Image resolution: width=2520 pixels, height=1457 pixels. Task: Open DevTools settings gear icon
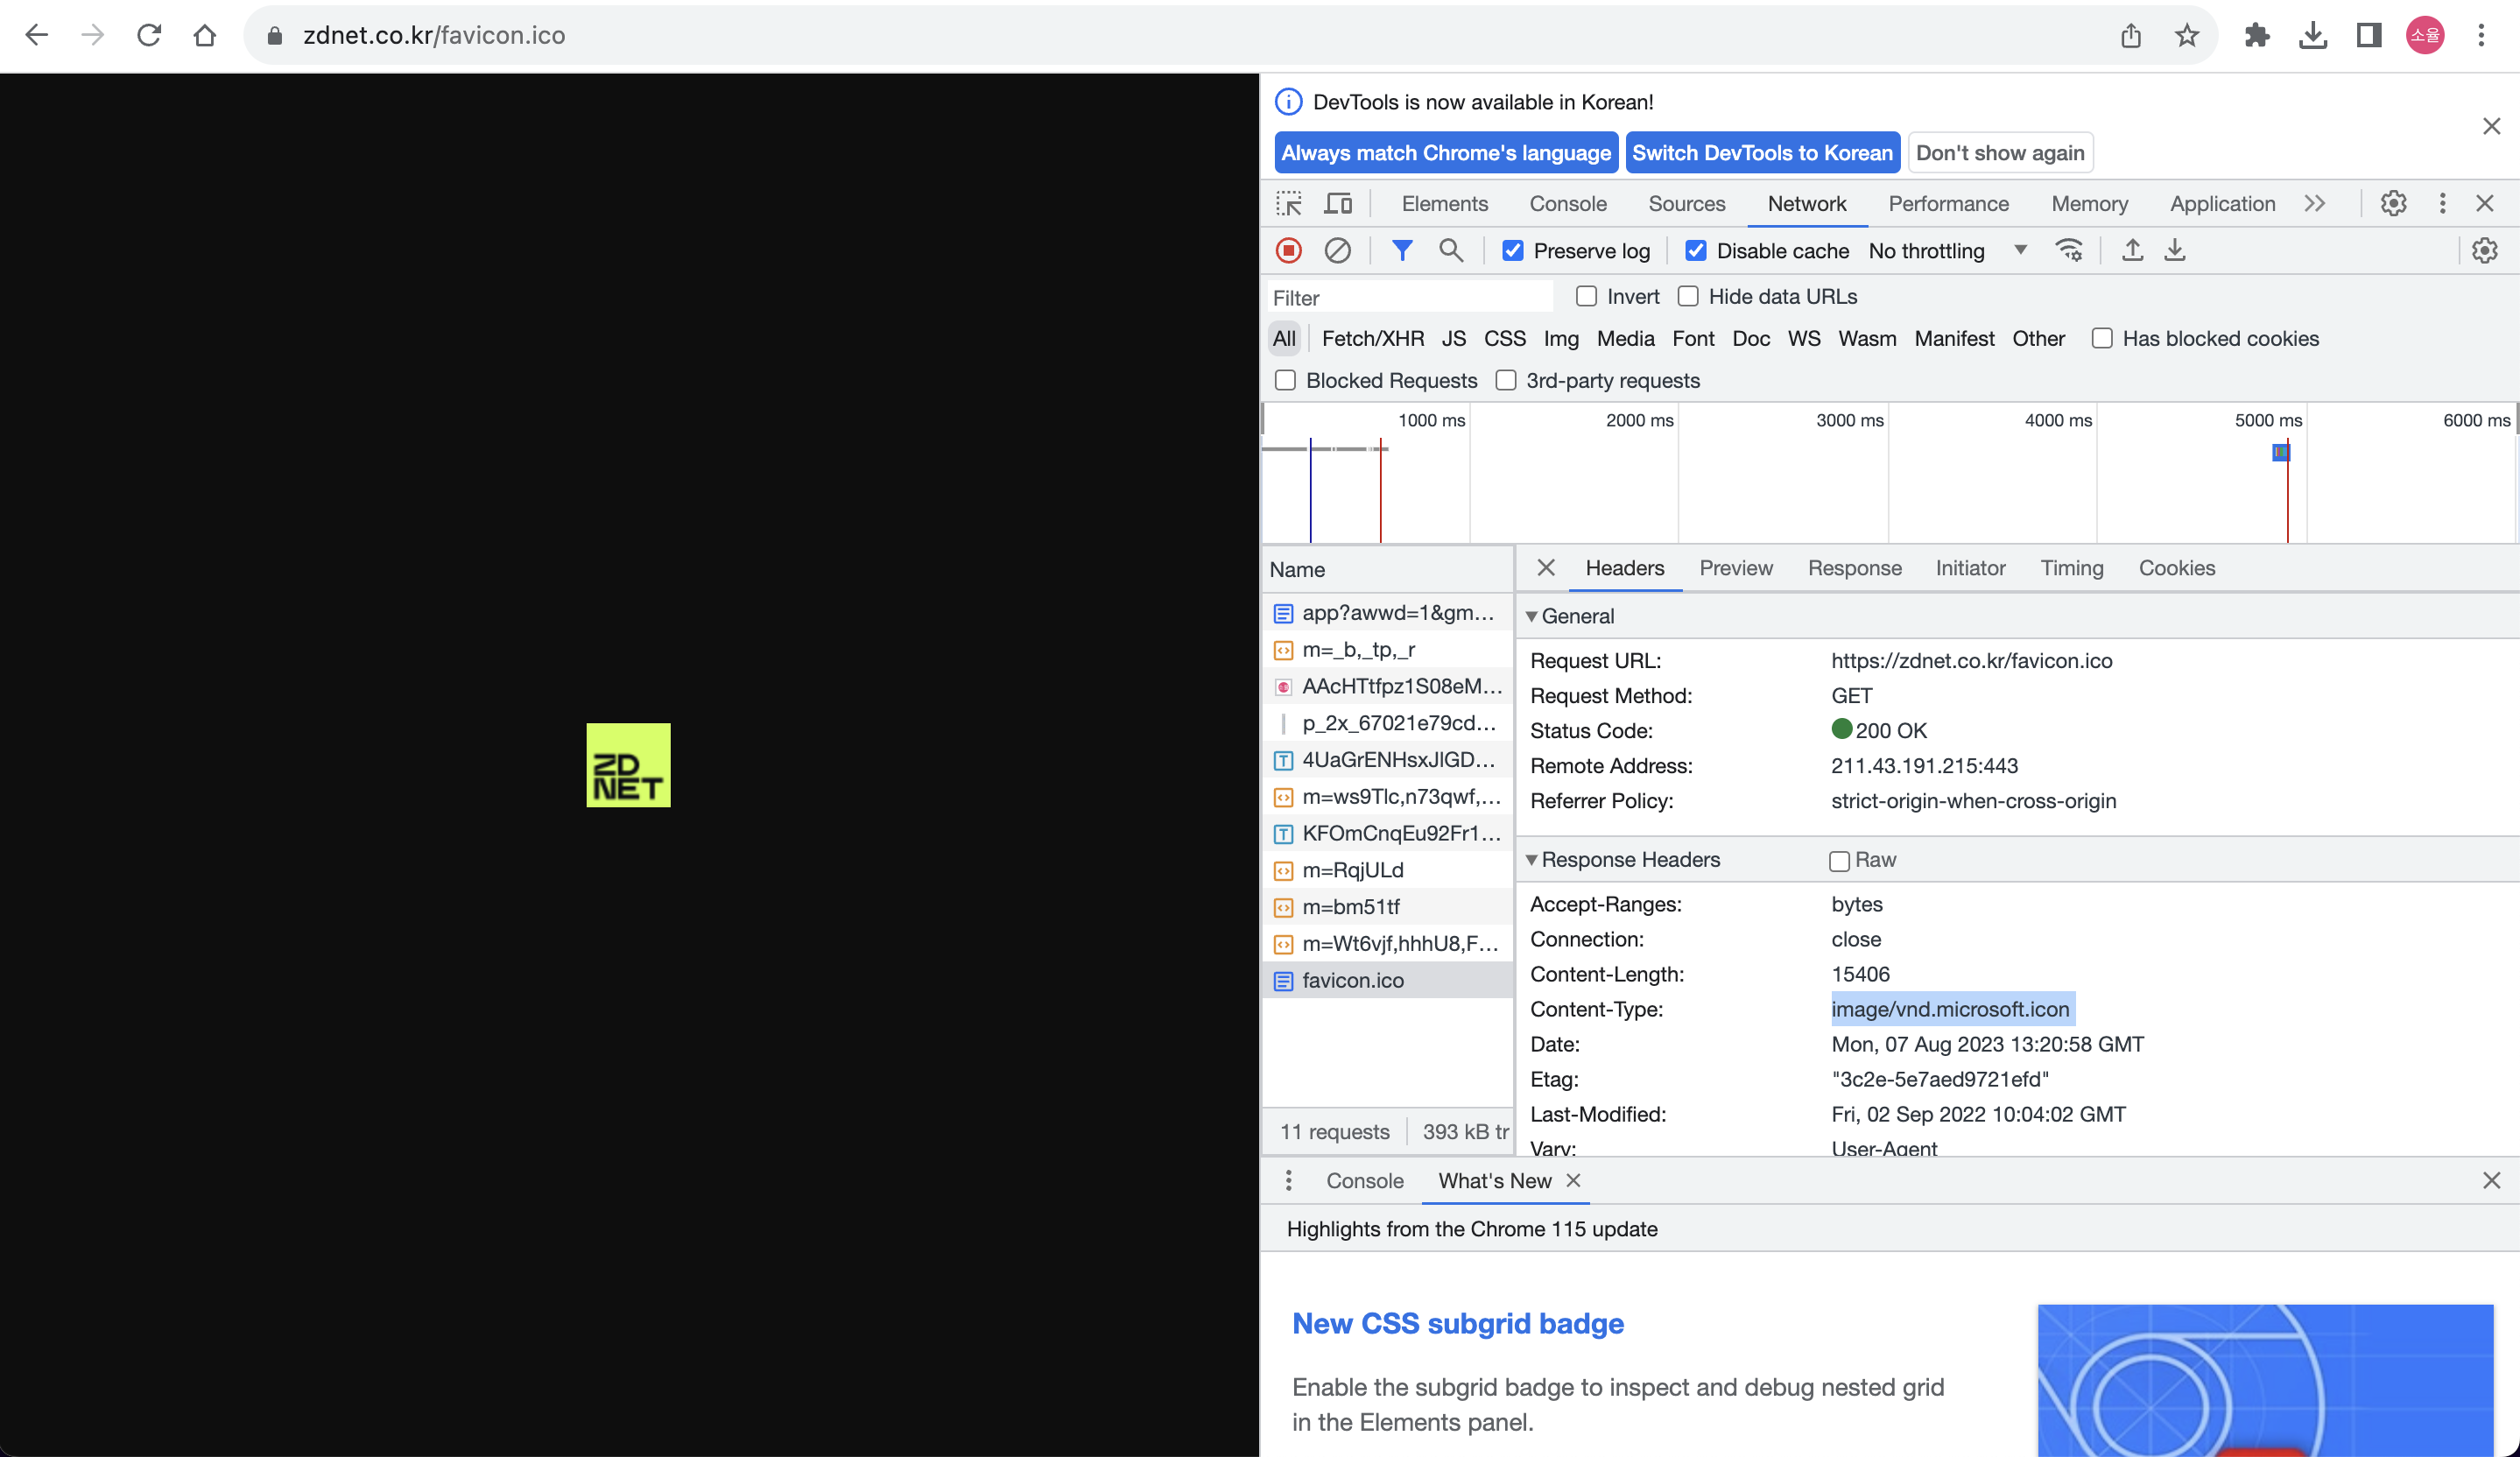pyautogui.click(x=2393, y=204)
